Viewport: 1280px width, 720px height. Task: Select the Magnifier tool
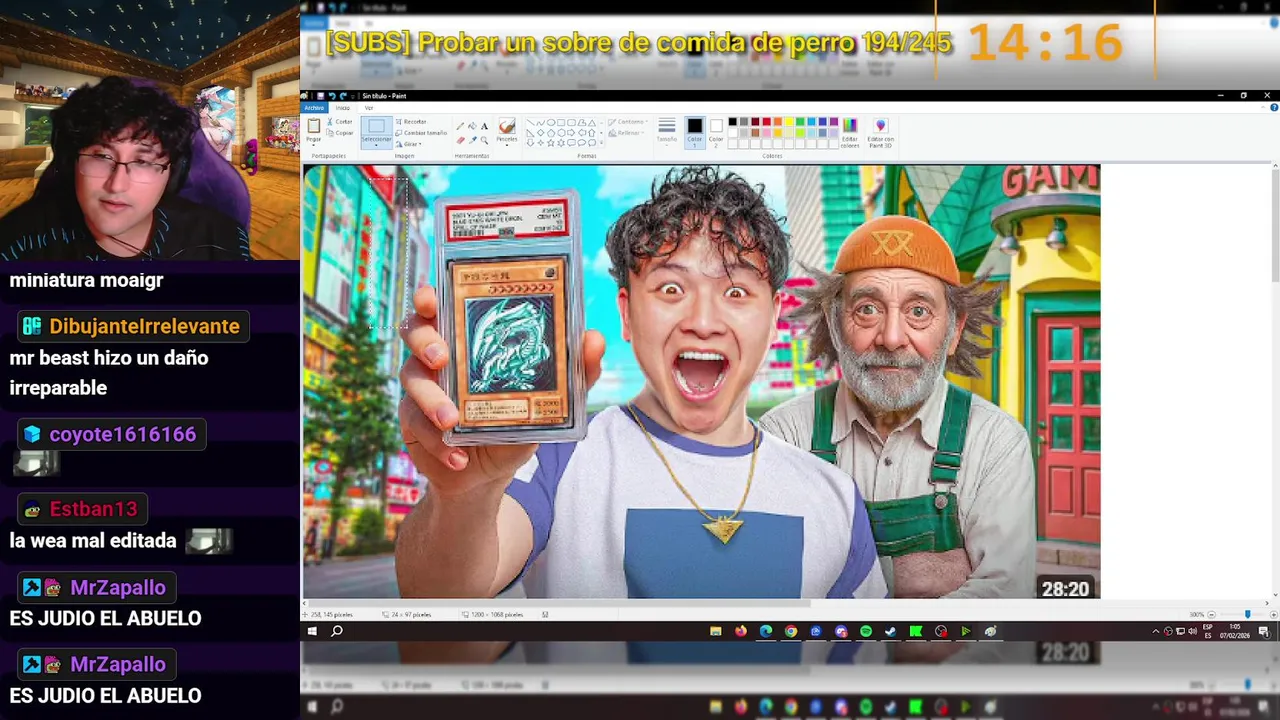(484, 139)
